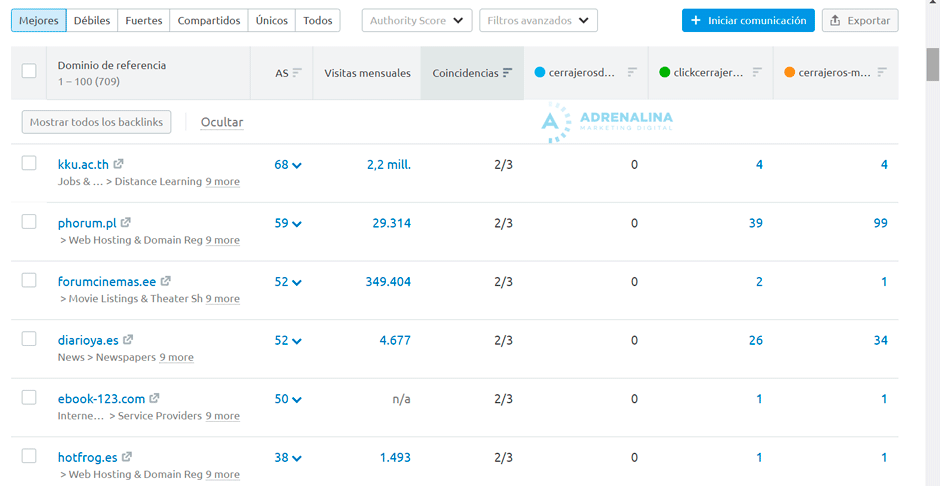Screen dimensions: 940x486
Task: Check the hotfrog.es row checkbox
Action: tap(29, 456)
